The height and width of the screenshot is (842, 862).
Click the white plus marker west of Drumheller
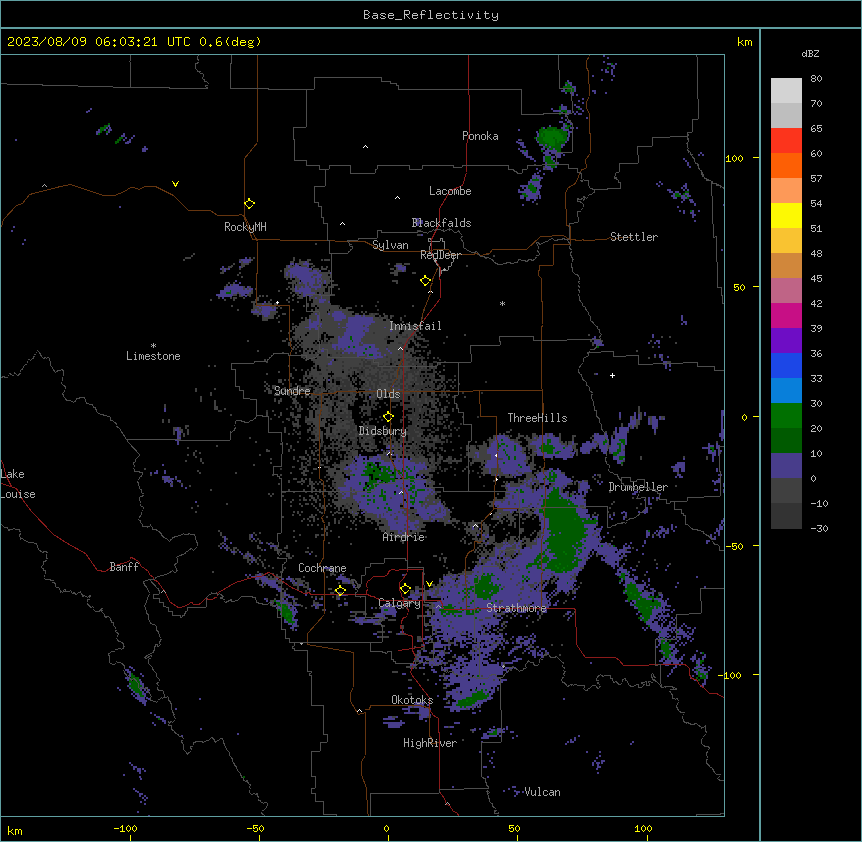coord(612,375)
